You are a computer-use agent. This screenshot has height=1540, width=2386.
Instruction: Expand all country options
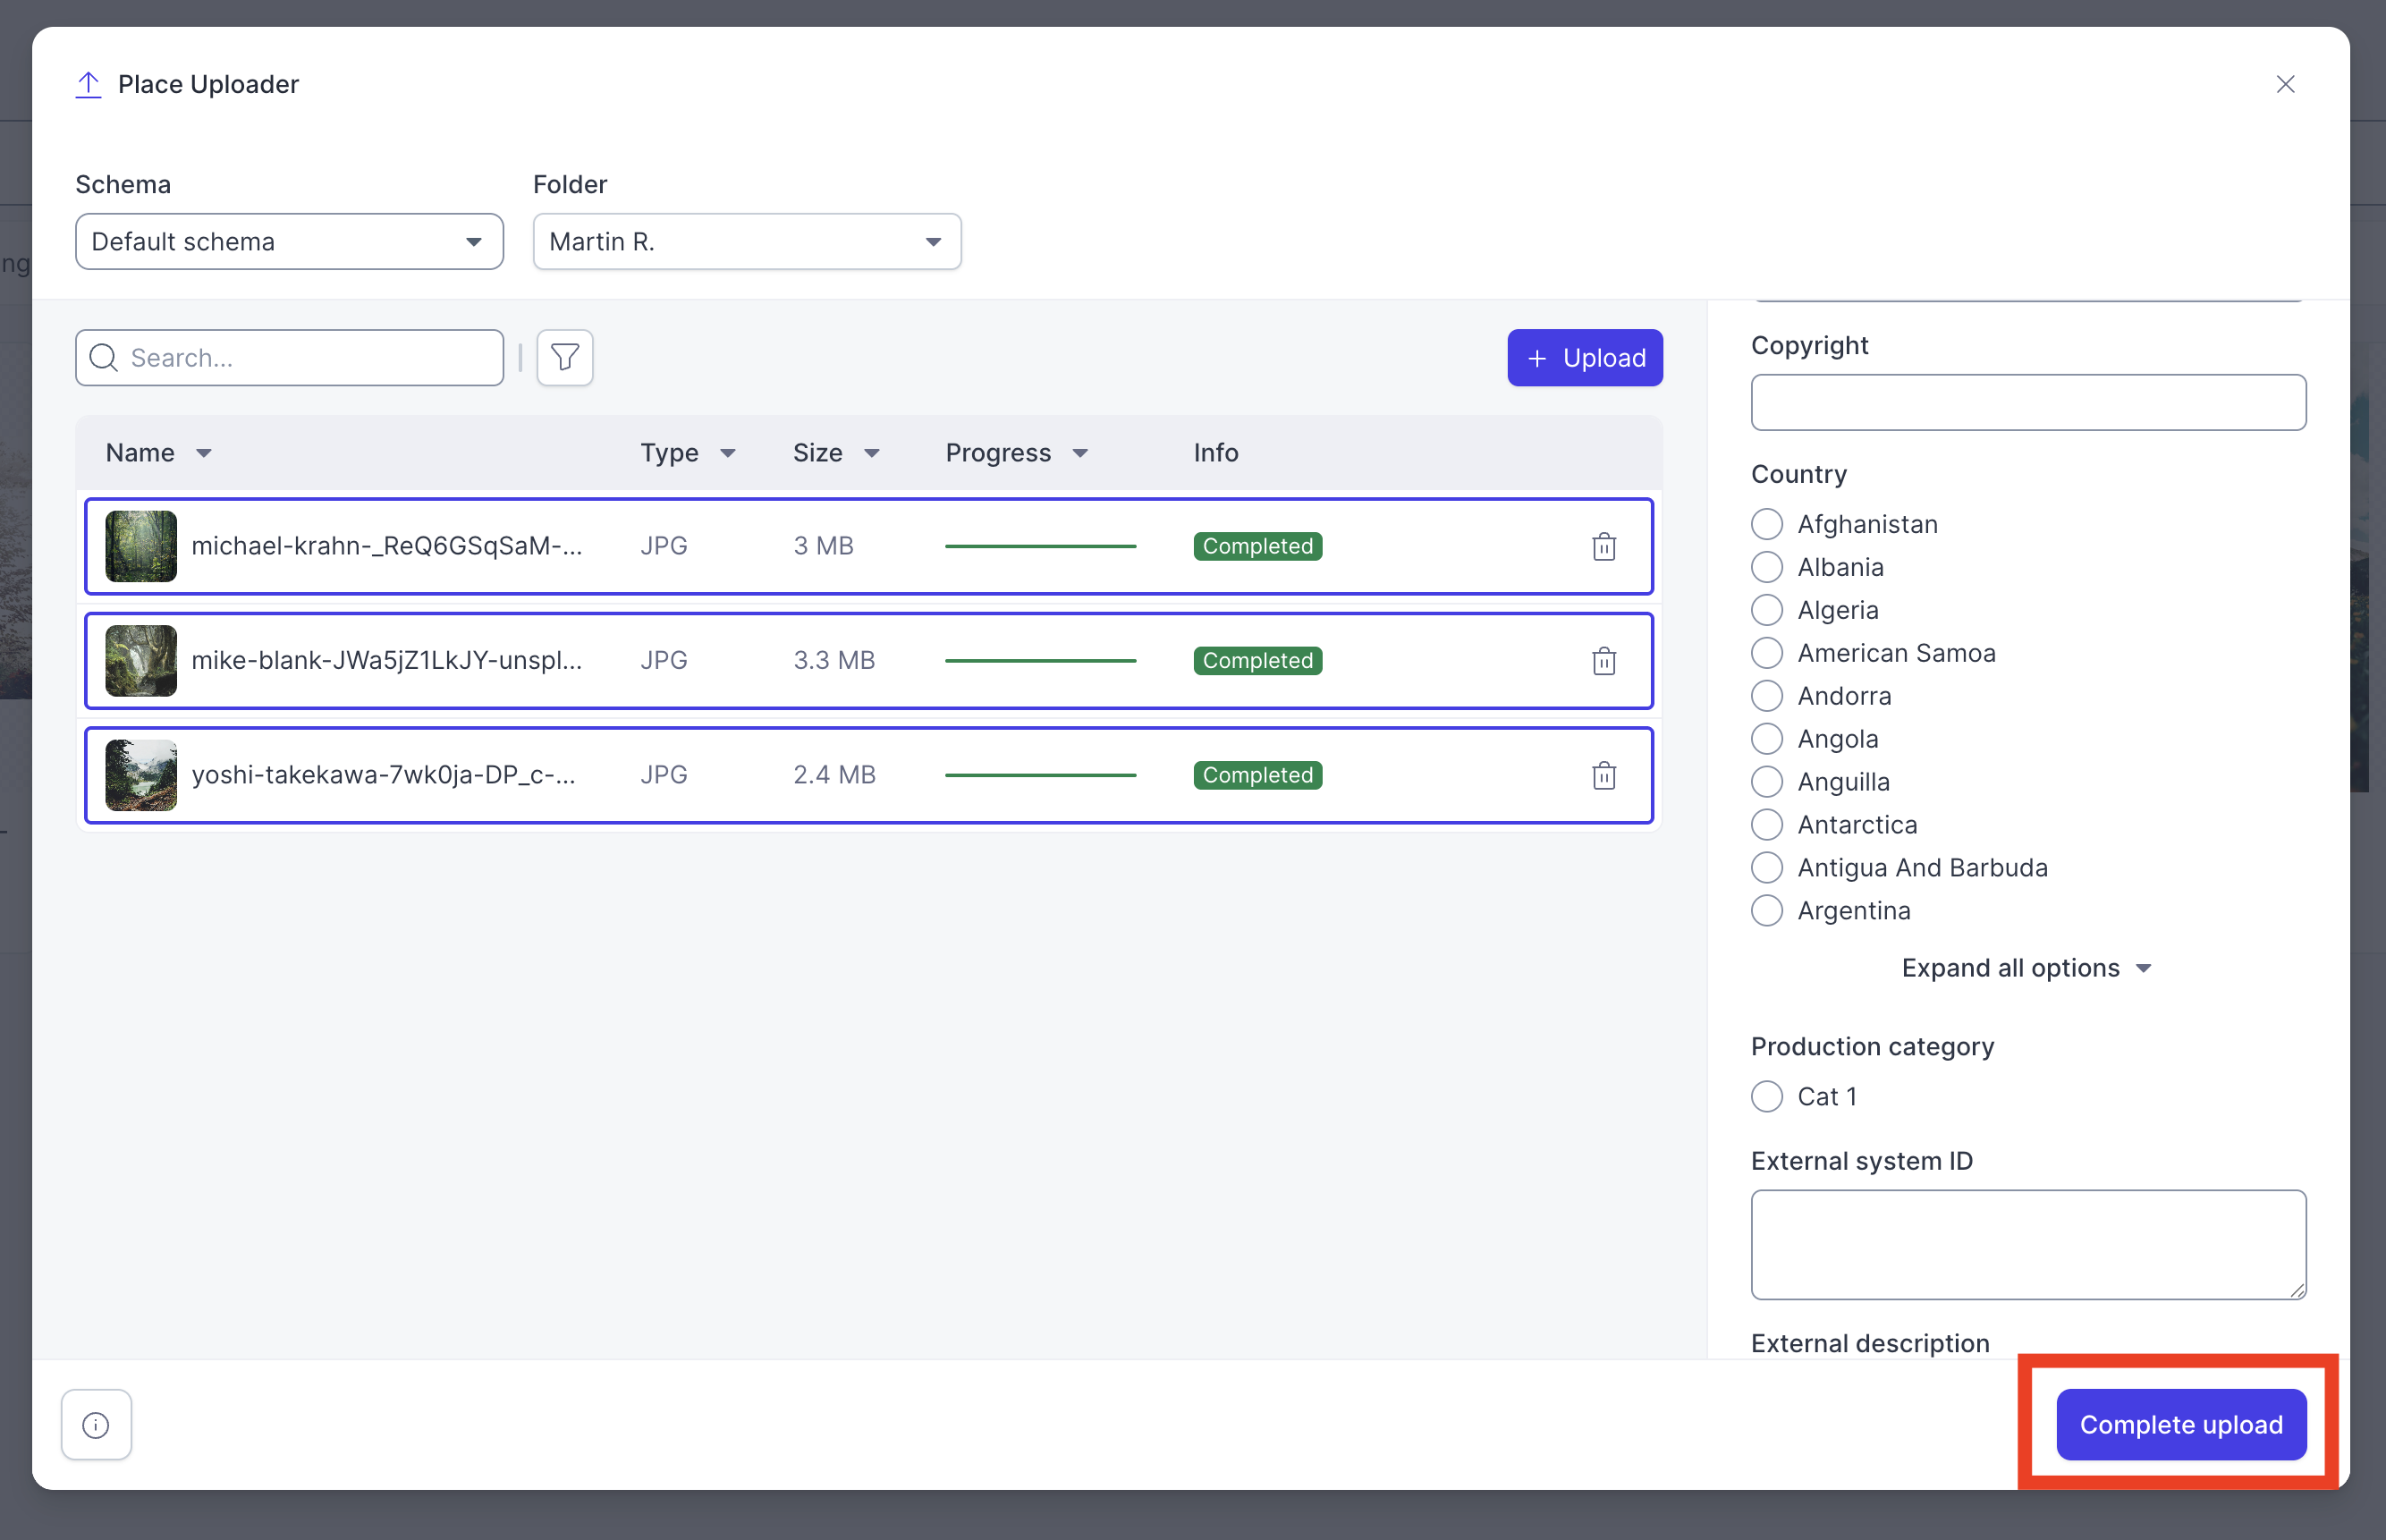point(2027,968)
